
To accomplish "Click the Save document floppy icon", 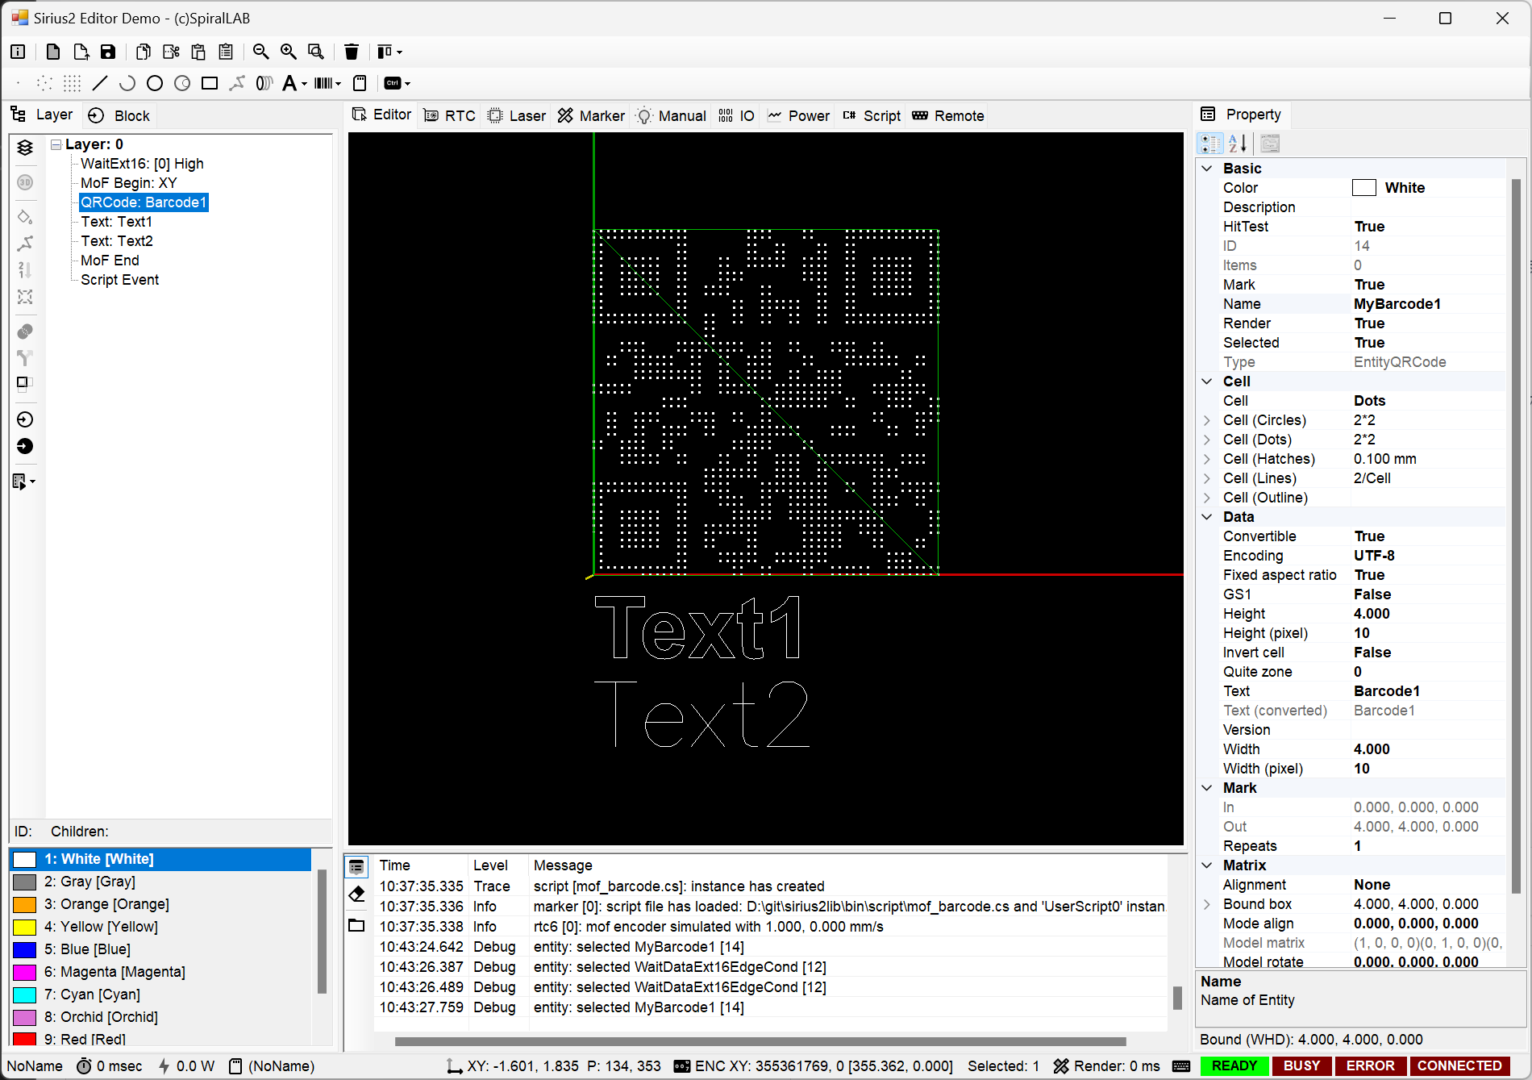I will tap(108, 52).
